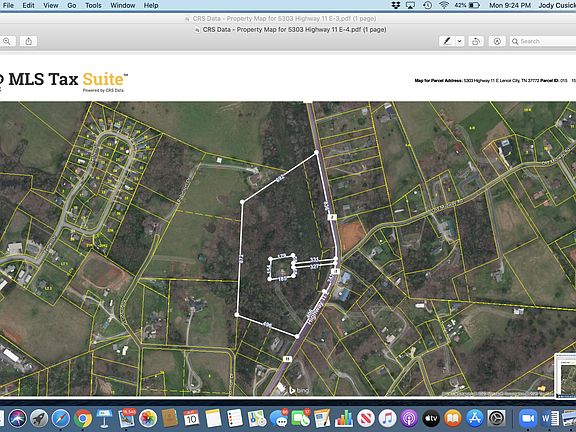Open Pages from the Dock
576x432 pixels.
(x=322, y=418)
